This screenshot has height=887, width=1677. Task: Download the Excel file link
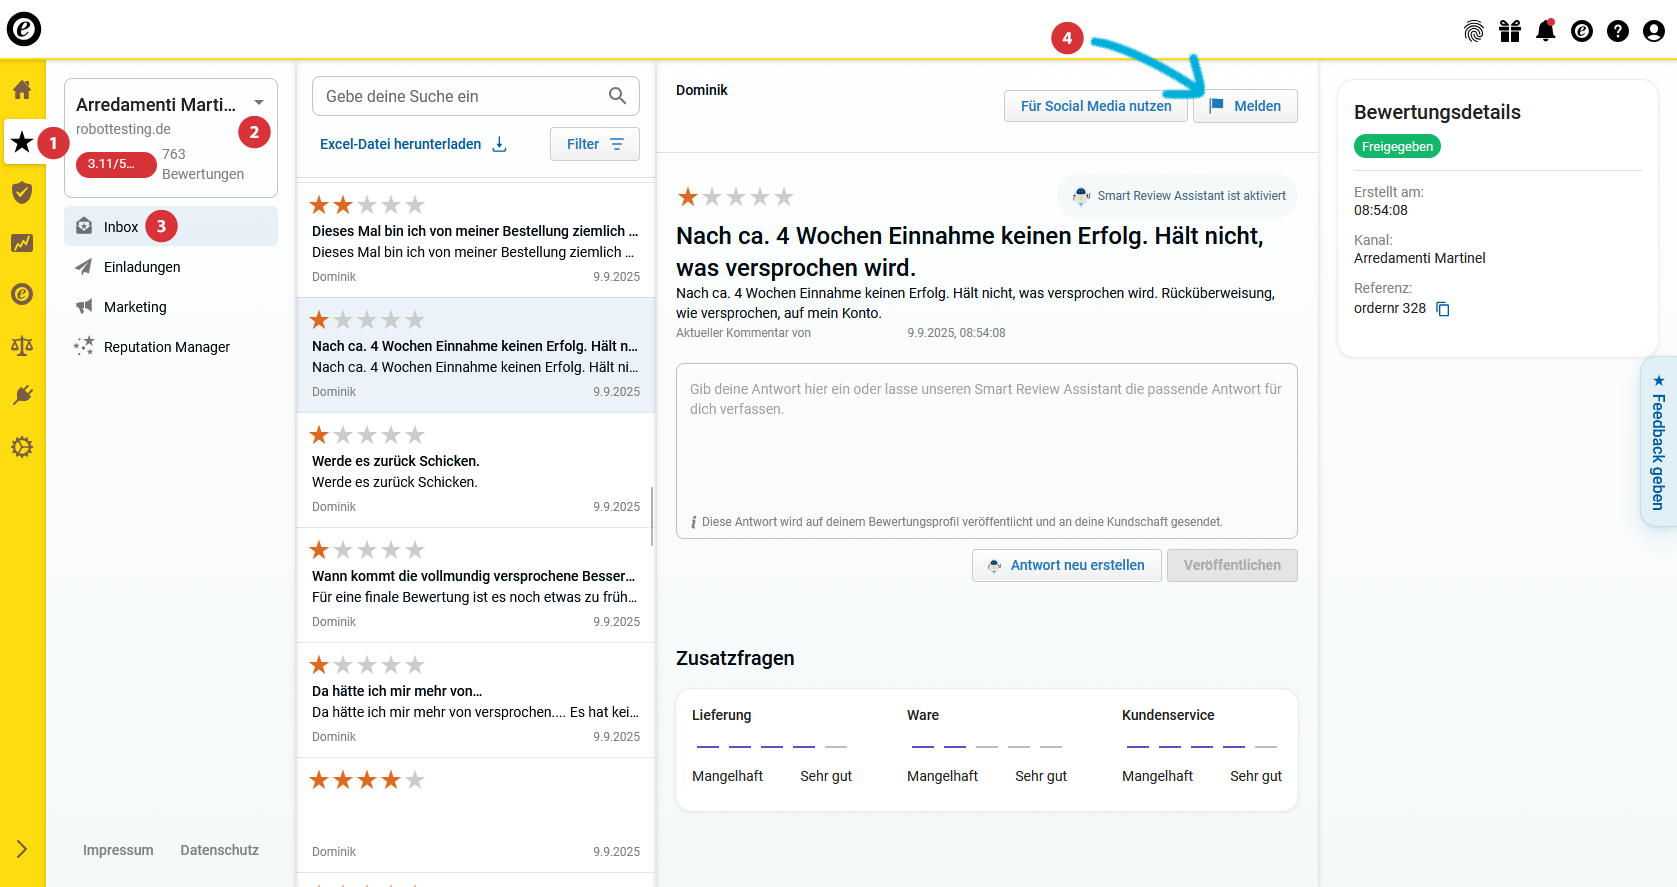(413, 144)
